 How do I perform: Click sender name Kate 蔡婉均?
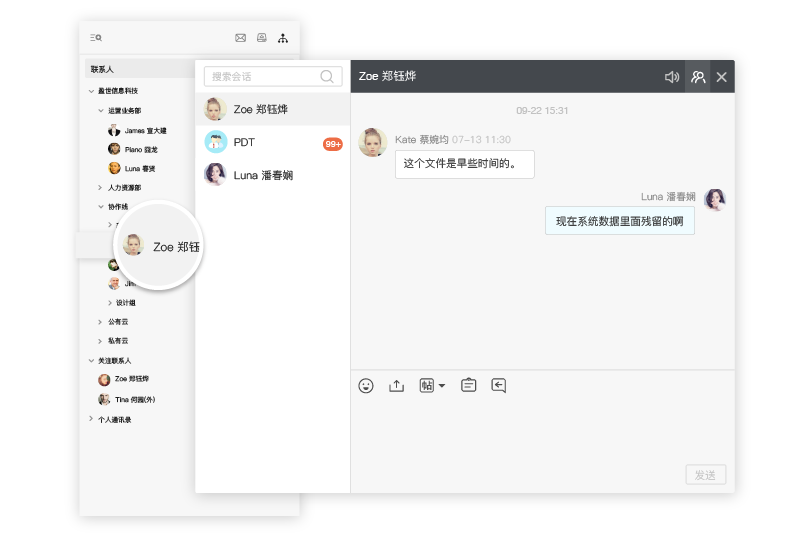(421, 139)
